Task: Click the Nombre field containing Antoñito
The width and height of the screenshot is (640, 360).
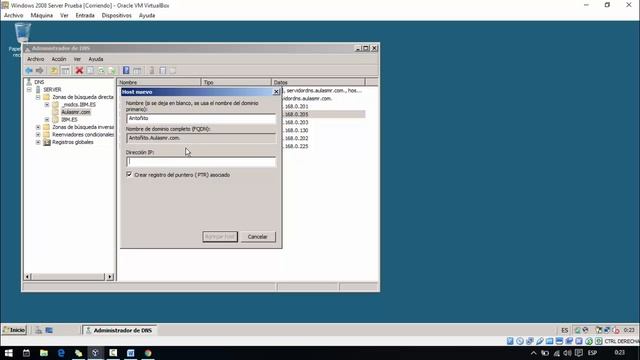Action: (x=201, y=118)
